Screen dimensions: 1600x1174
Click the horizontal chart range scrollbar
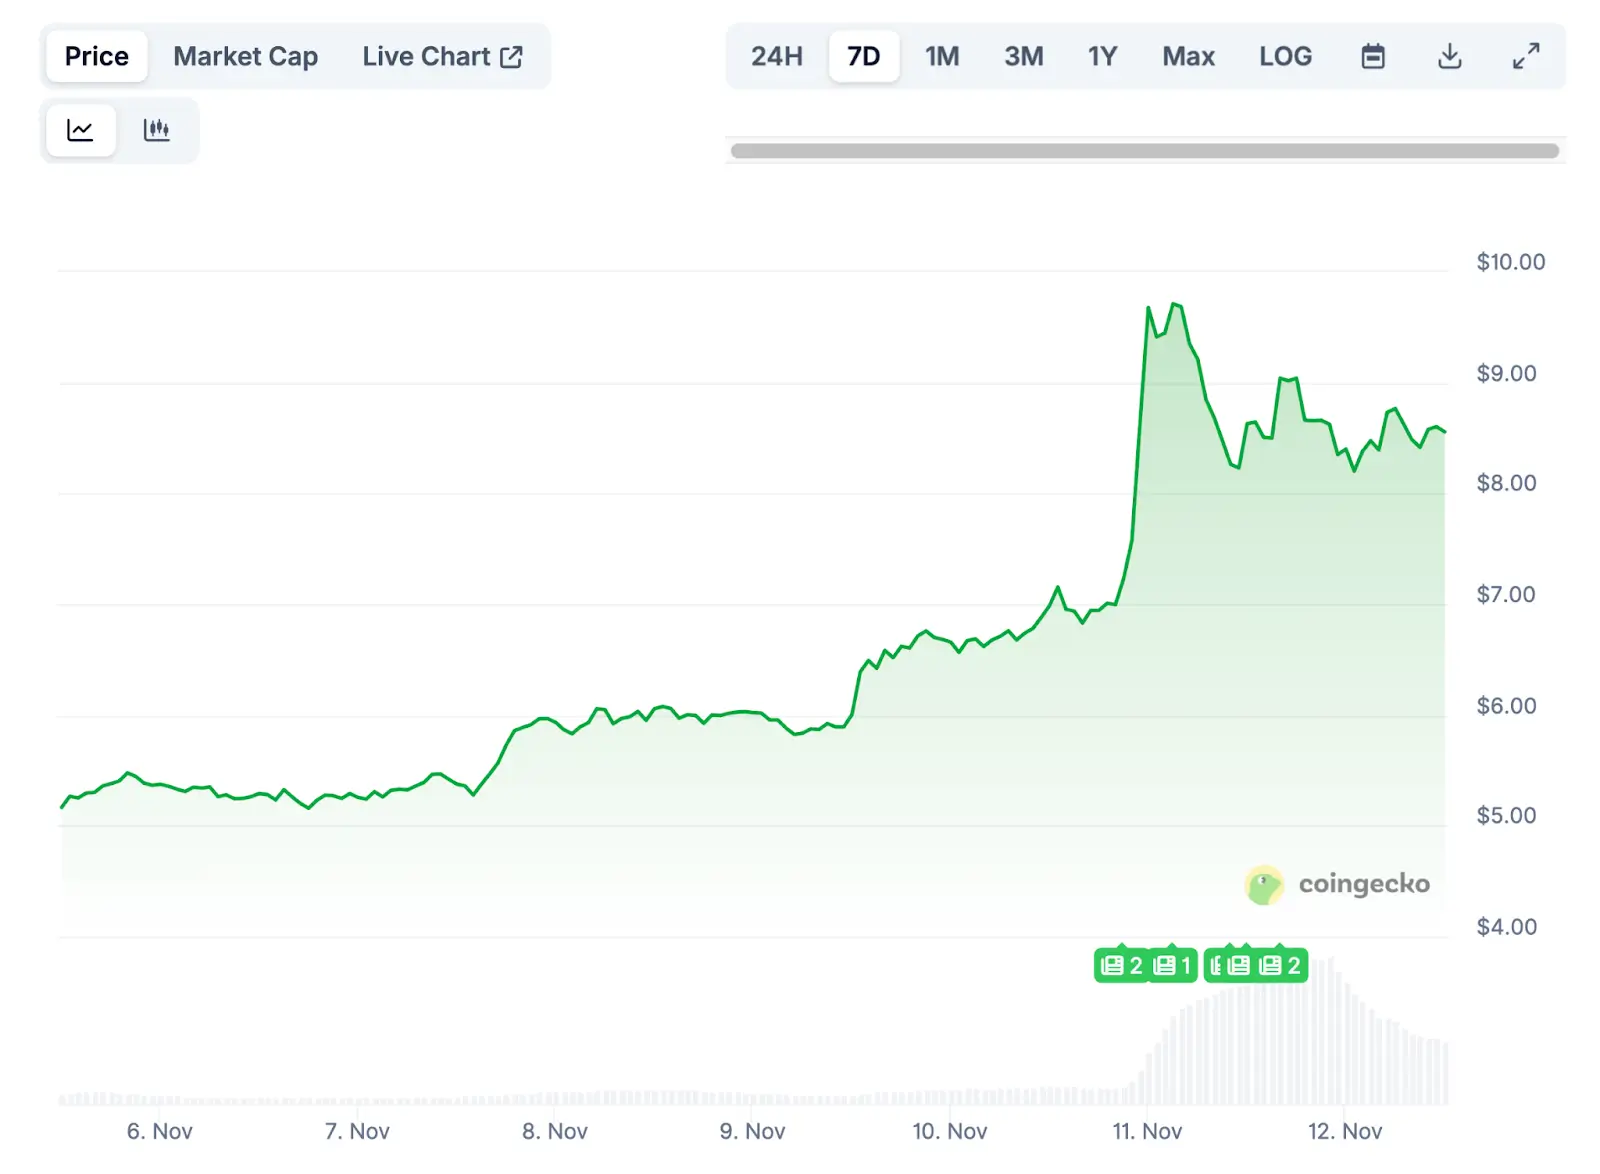tap(1145, 151)
